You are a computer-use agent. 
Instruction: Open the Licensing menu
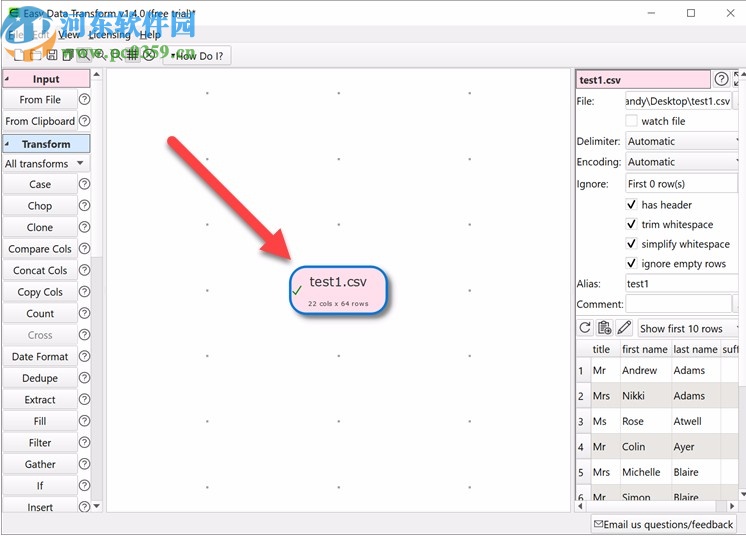pos(109,35)
